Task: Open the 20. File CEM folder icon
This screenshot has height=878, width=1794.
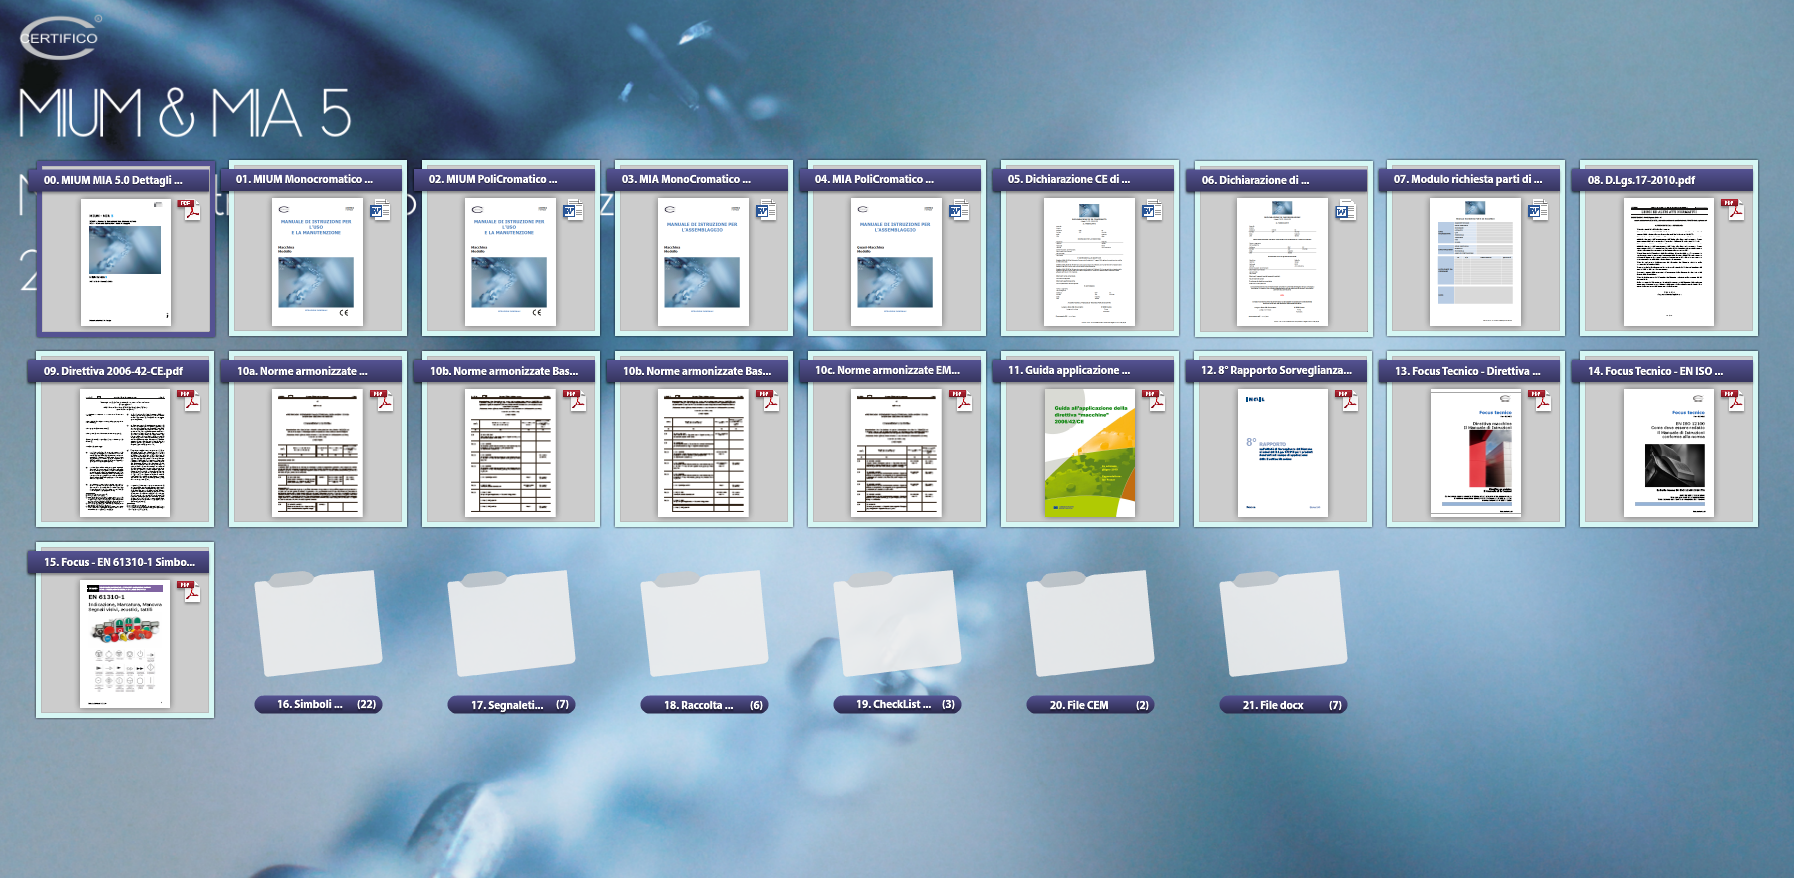Action: tap(1090, 623)
